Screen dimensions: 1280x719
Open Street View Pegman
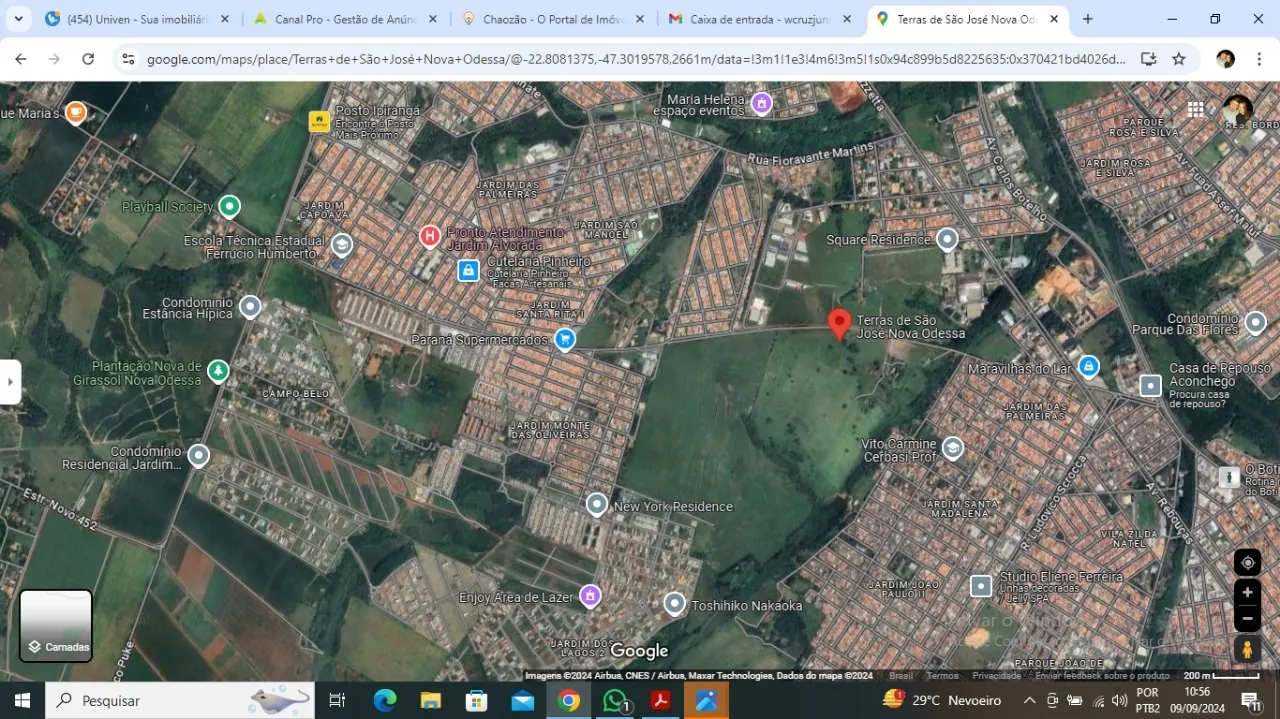tap(1247, 649)
